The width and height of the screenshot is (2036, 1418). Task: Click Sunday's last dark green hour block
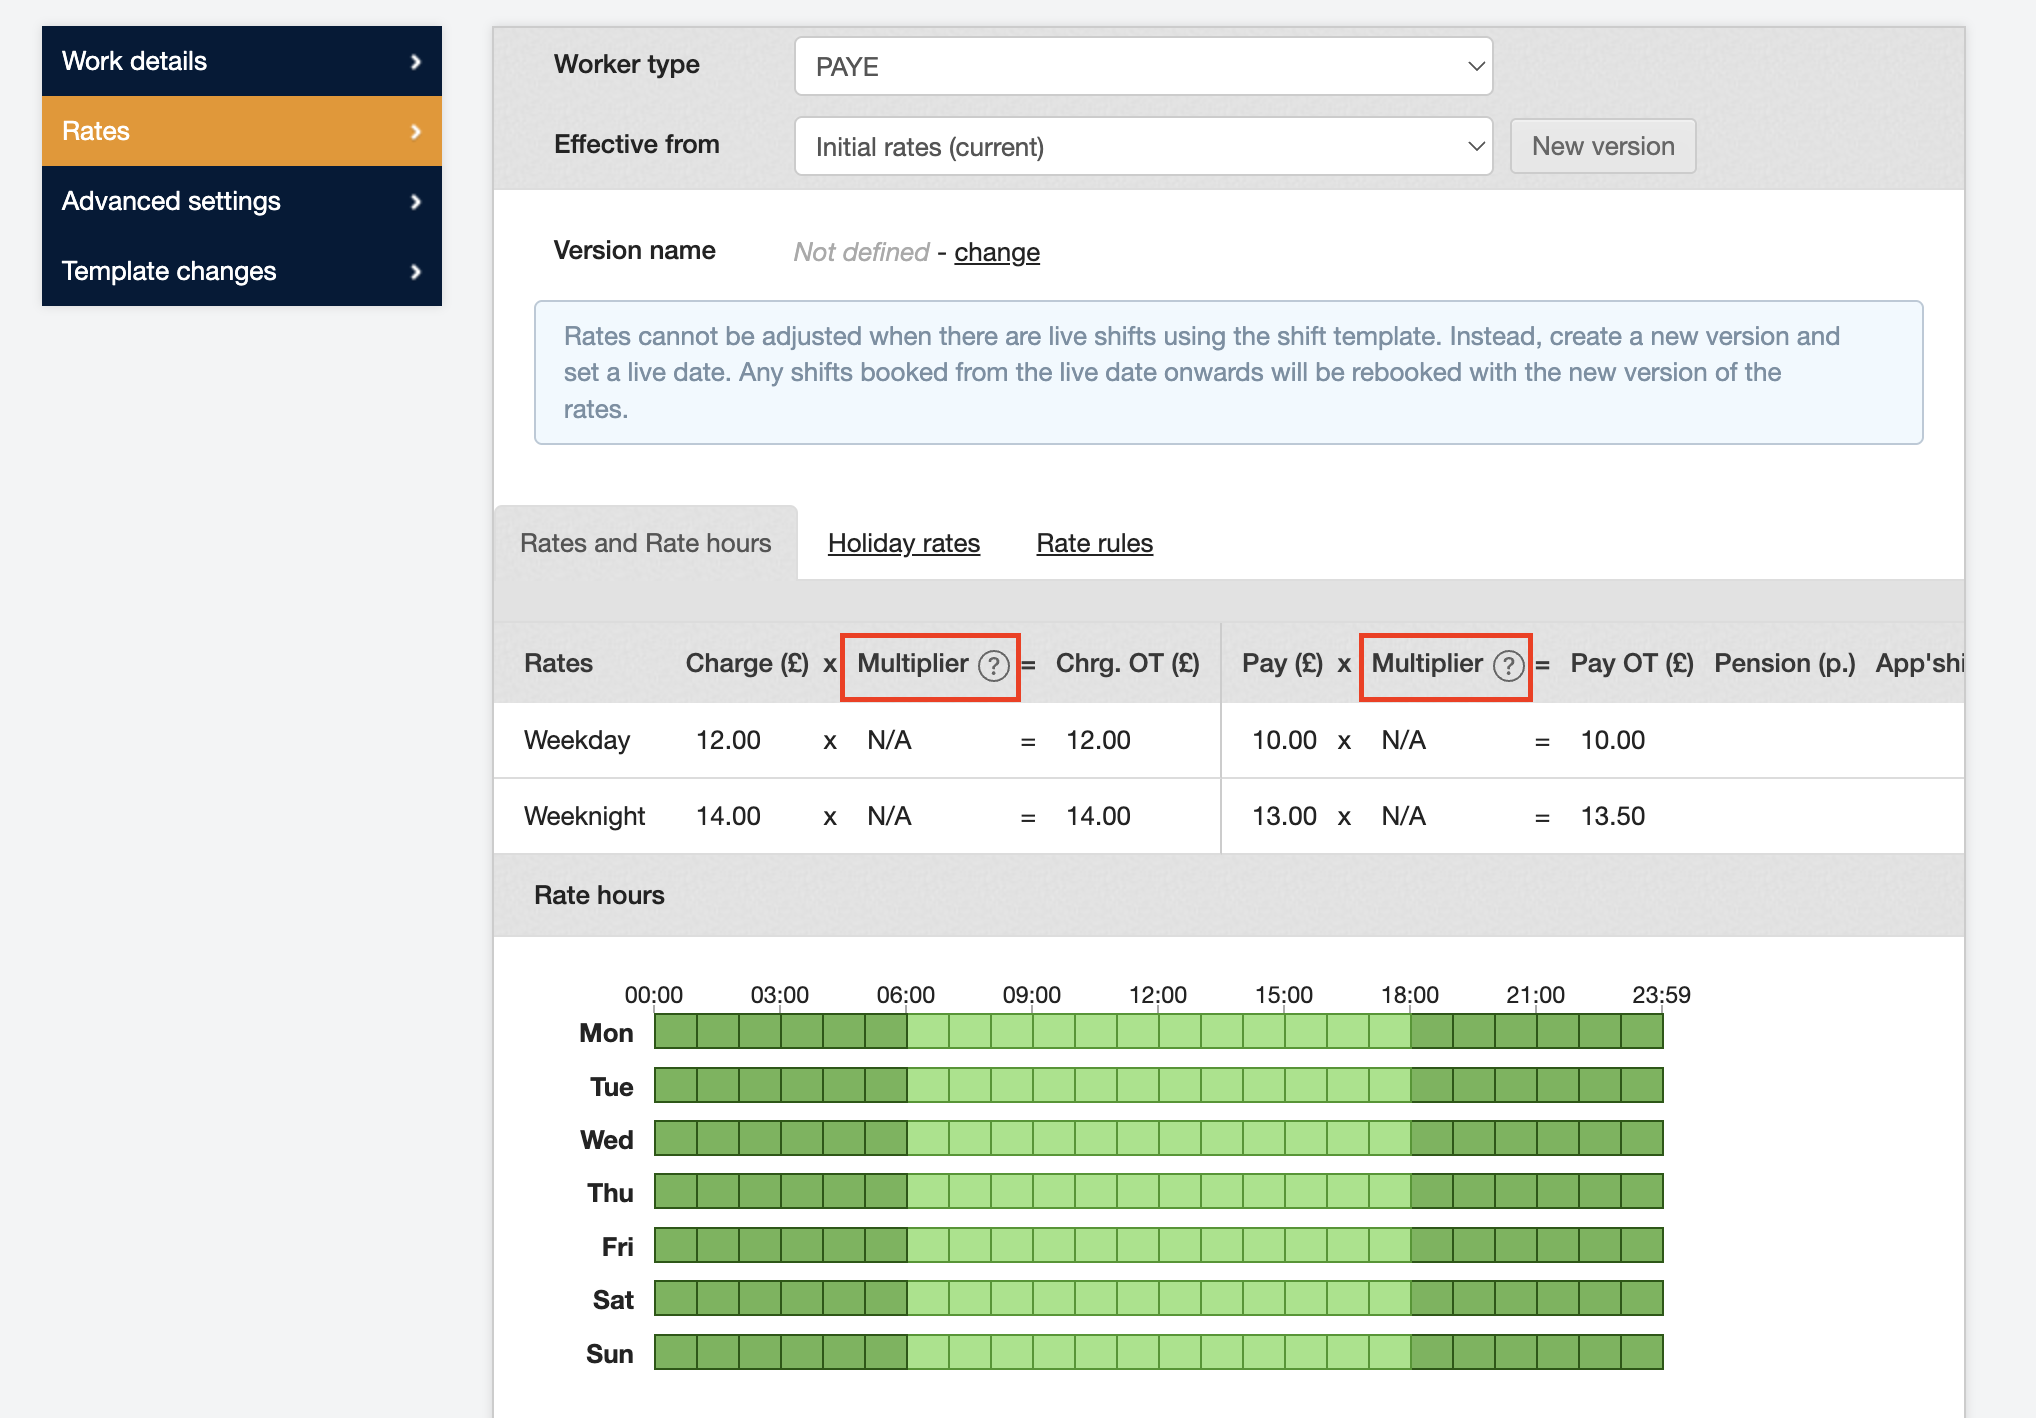click(1642, 1353)
